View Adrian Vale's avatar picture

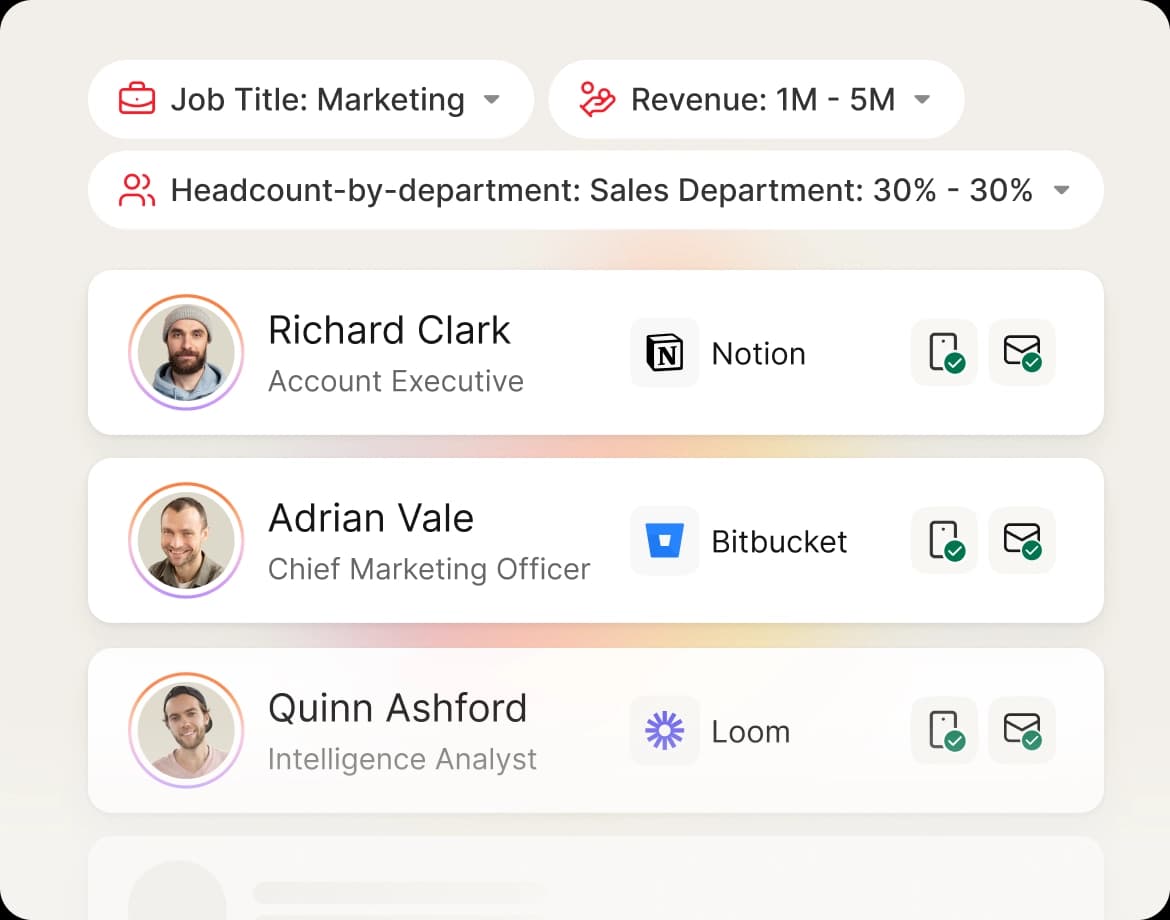click(x=186, y=541)
